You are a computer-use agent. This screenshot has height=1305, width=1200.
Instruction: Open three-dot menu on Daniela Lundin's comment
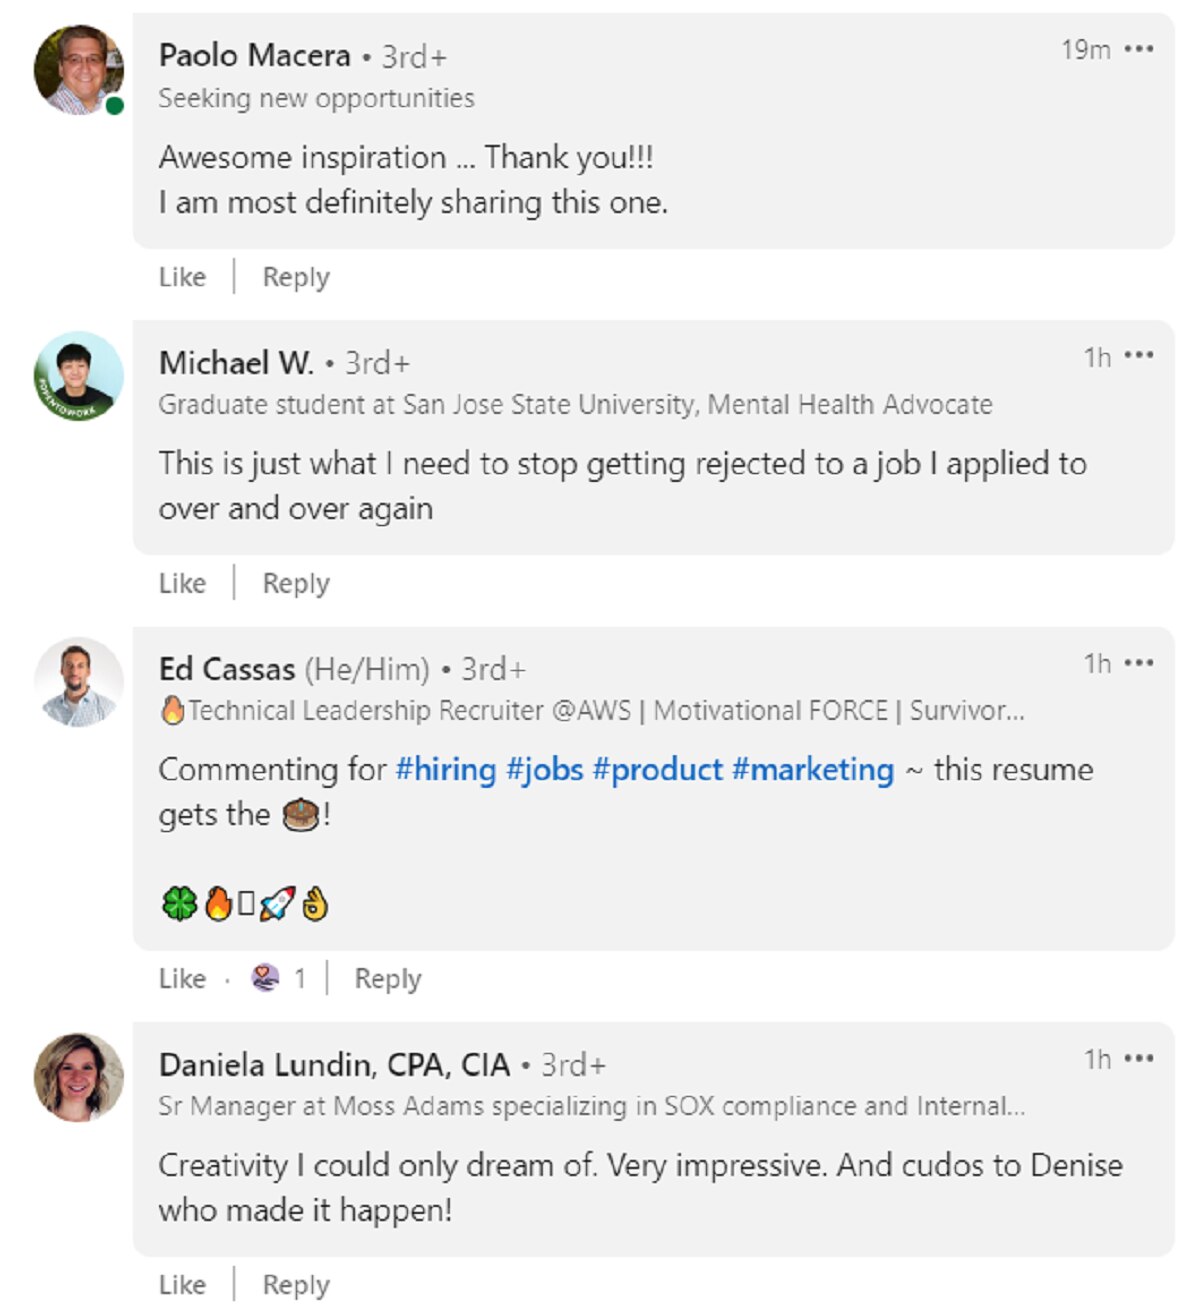click(1139, 1058)
